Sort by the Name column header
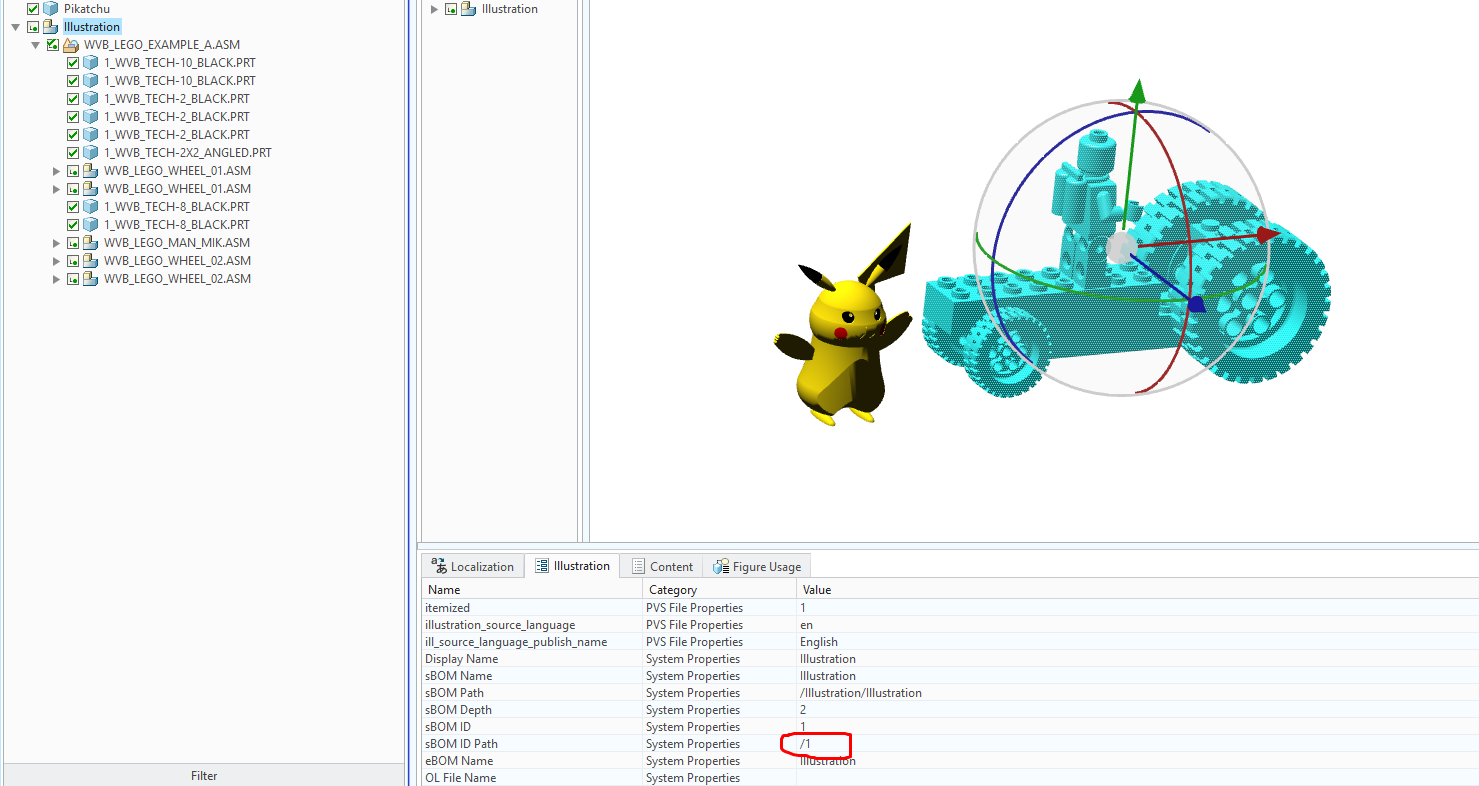Image resolution: width=1479 pixels, height=786 pixels. pyautogui.click(x=532, y=590)
